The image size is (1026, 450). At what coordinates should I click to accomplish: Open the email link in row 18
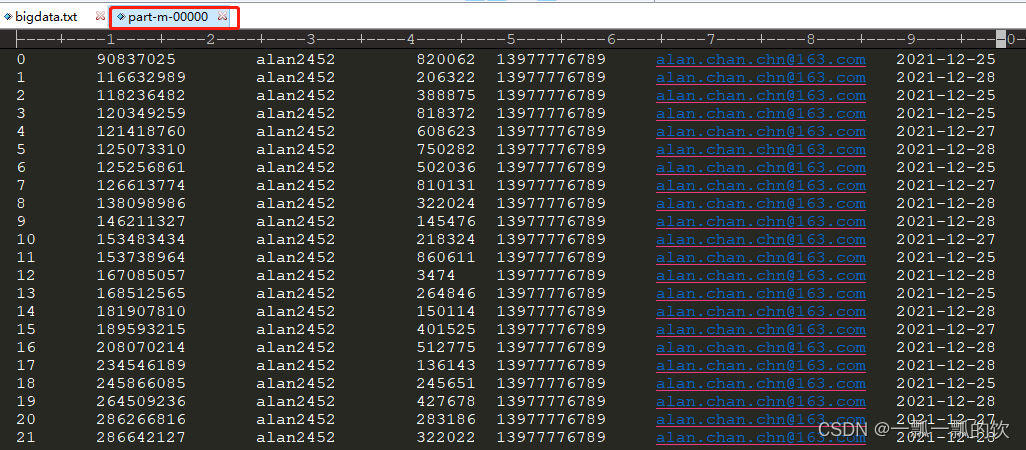click(761, 383)
